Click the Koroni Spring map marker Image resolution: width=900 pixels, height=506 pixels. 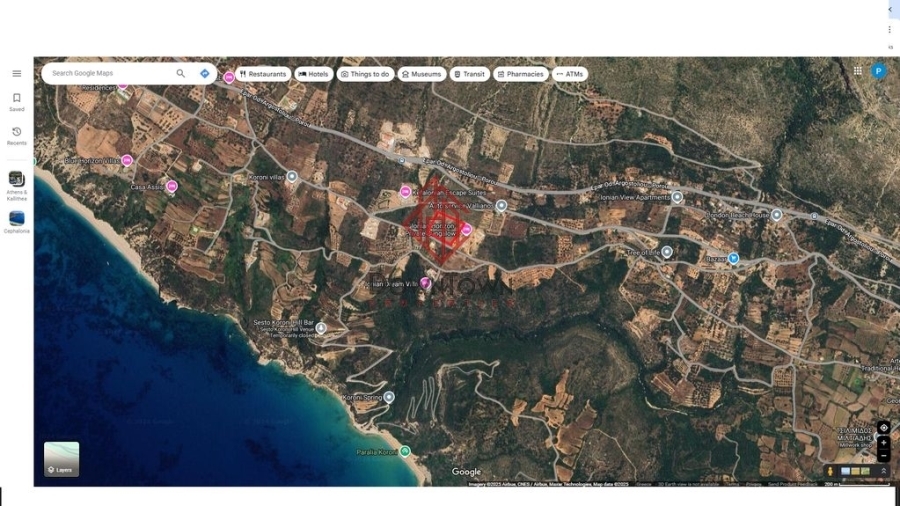[x=389, y=397]
